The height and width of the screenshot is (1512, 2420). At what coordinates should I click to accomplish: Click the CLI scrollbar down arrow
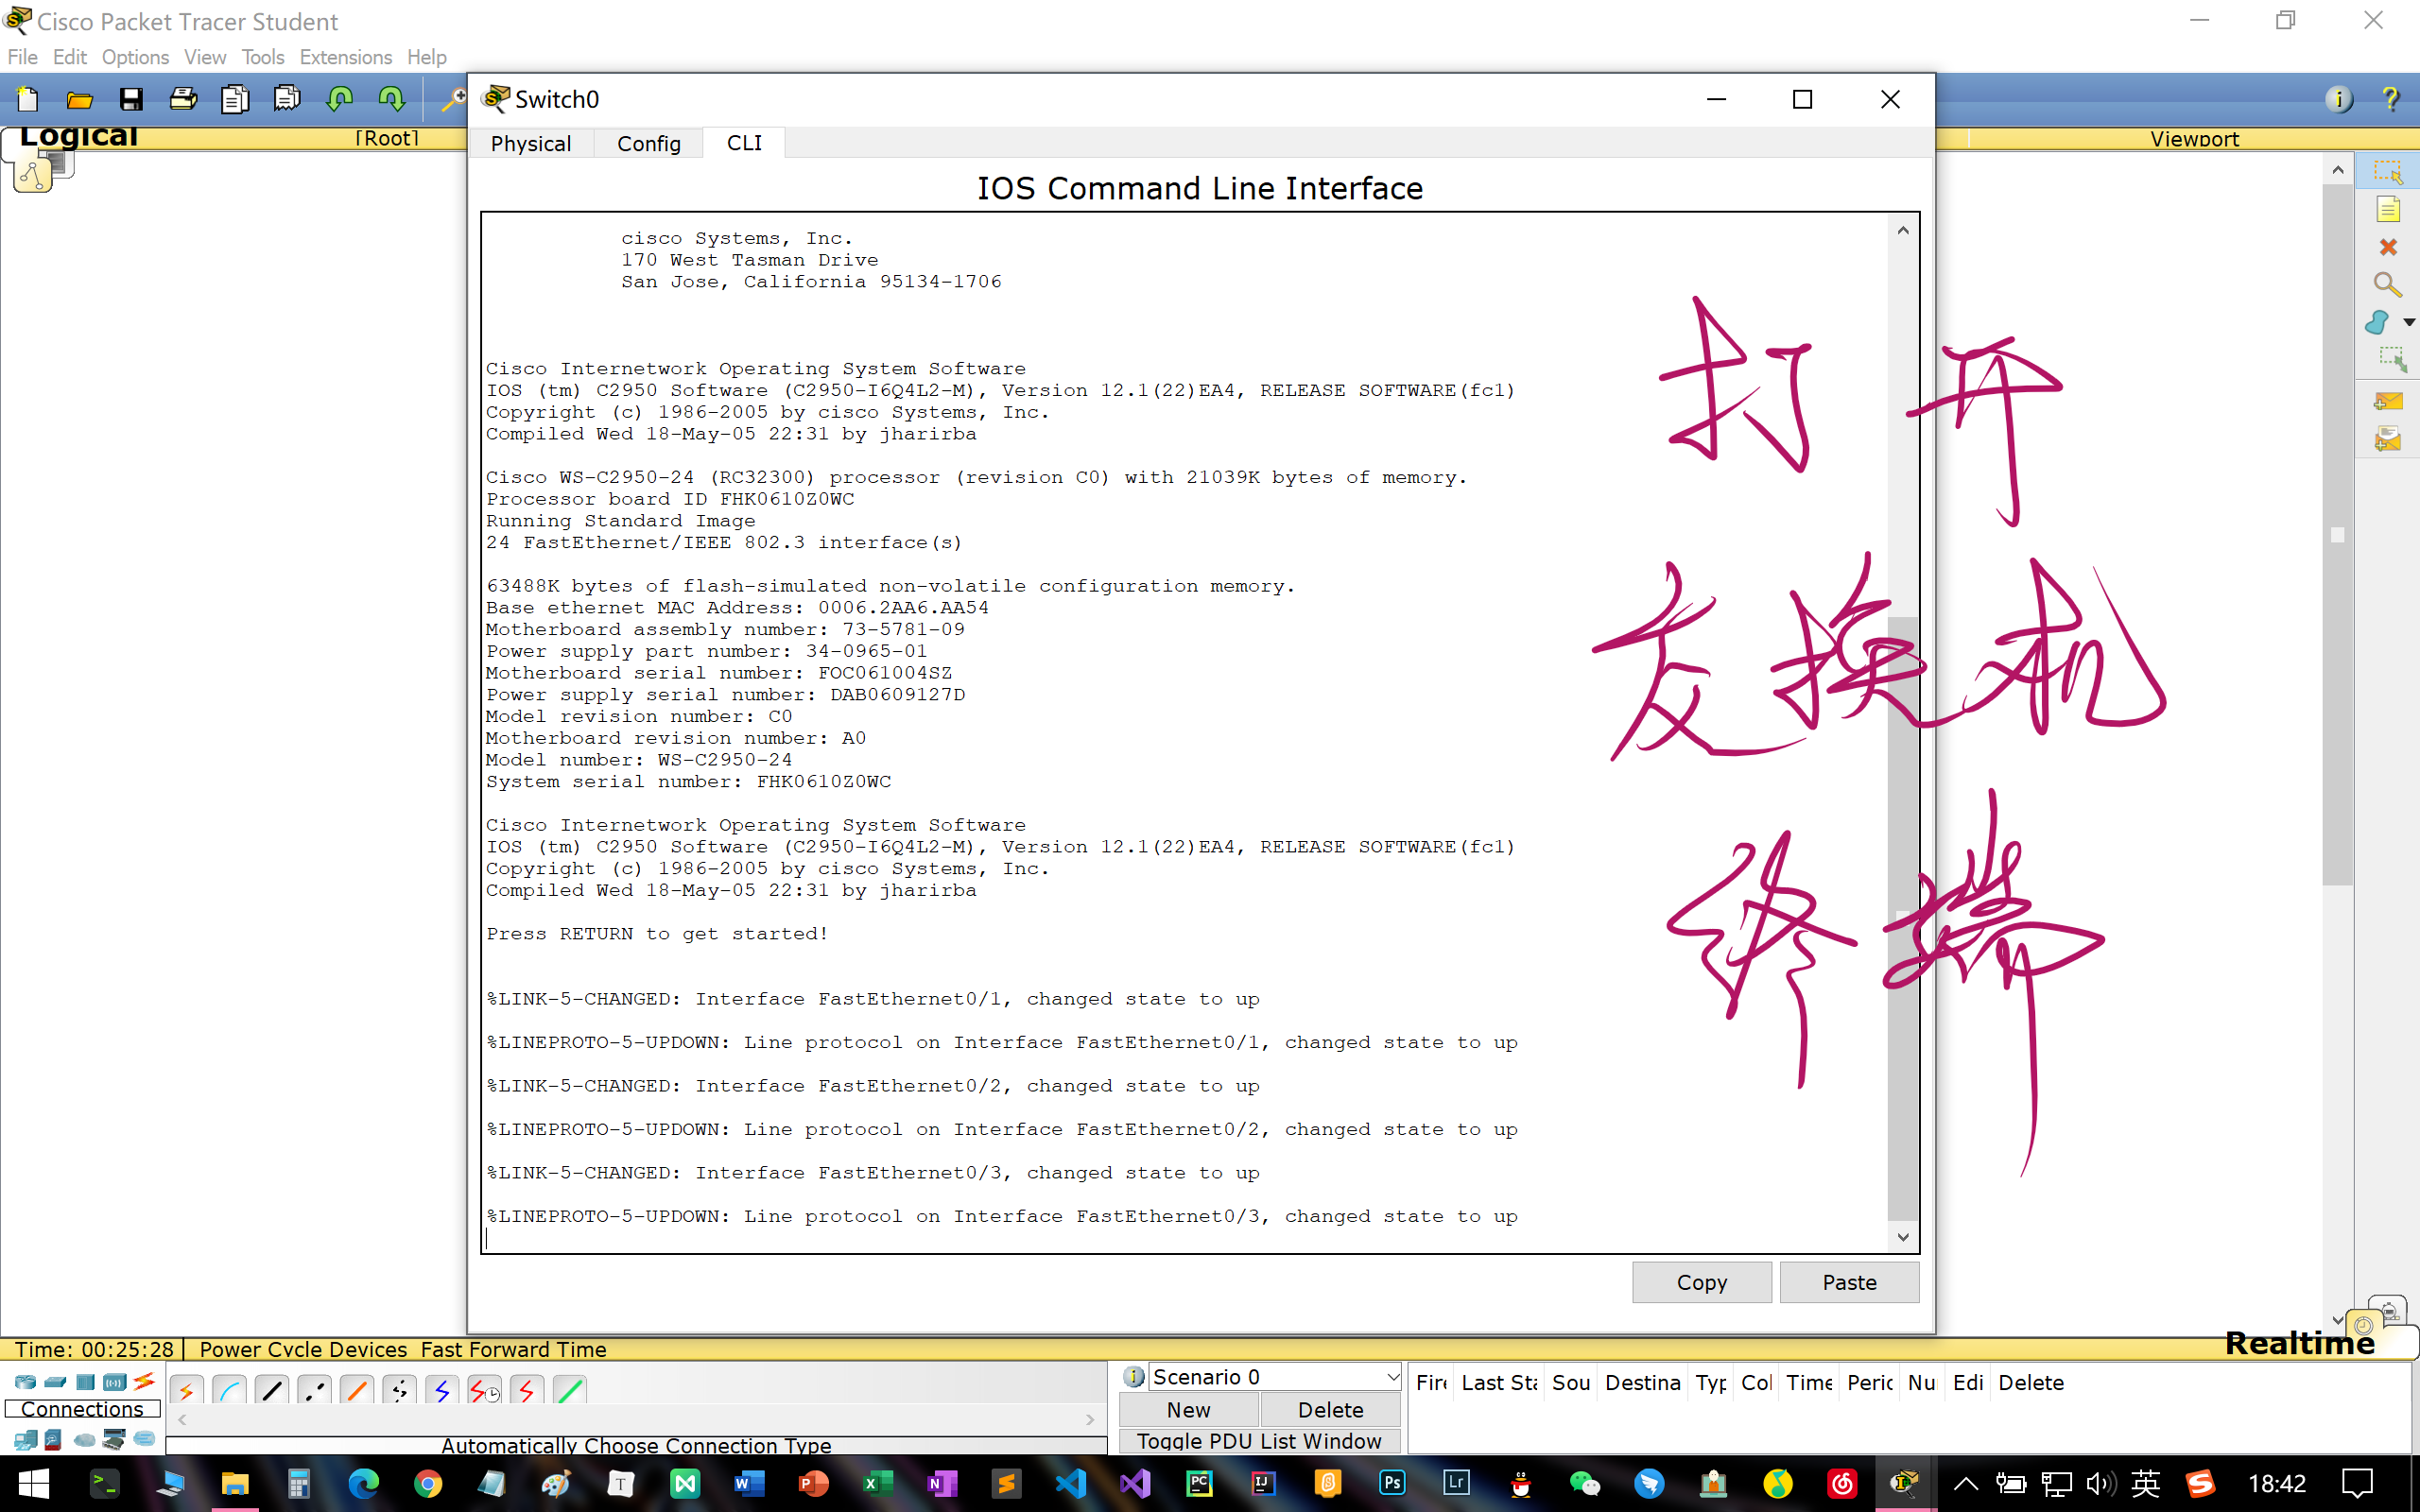pos(1903,1237)
